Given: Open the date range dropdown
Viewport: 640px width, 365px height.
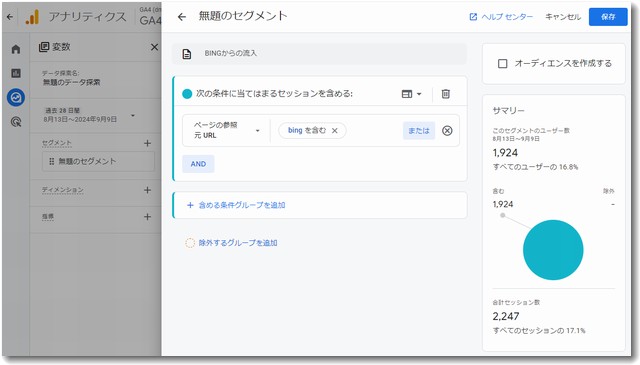Looking at the screenshot, I should (x=133, y=116).
